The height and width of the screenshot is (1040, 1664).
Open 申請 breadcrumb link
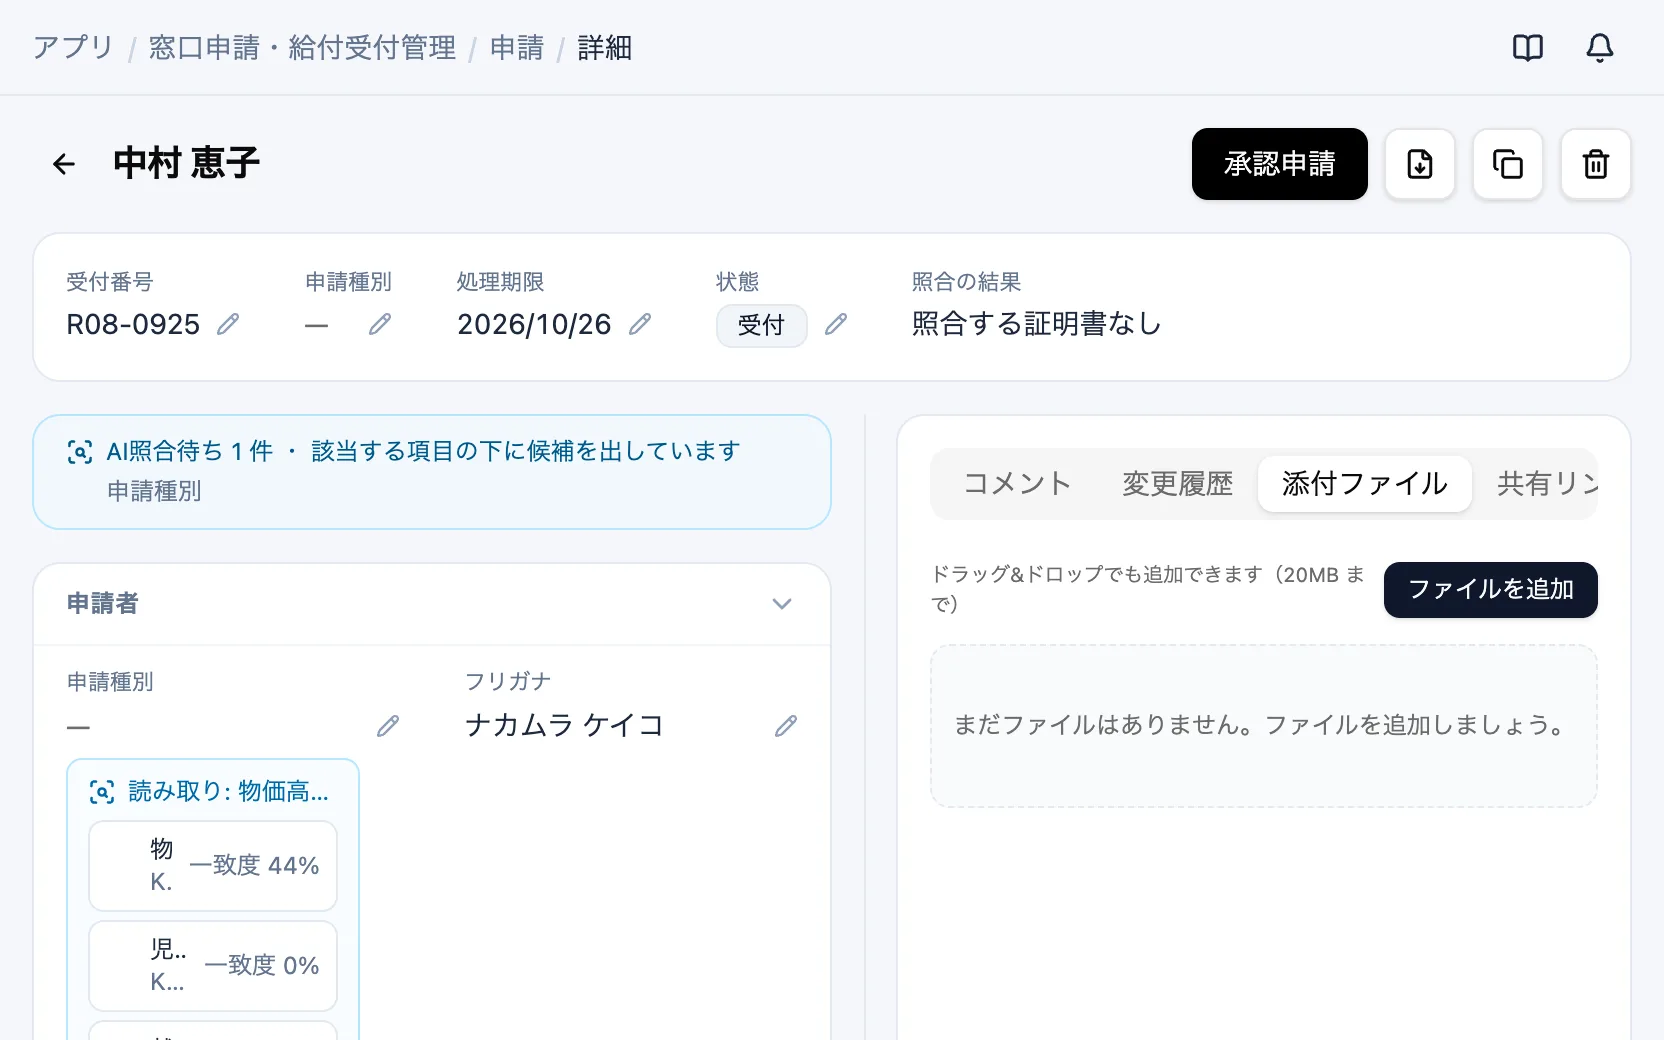pos(517,48)
